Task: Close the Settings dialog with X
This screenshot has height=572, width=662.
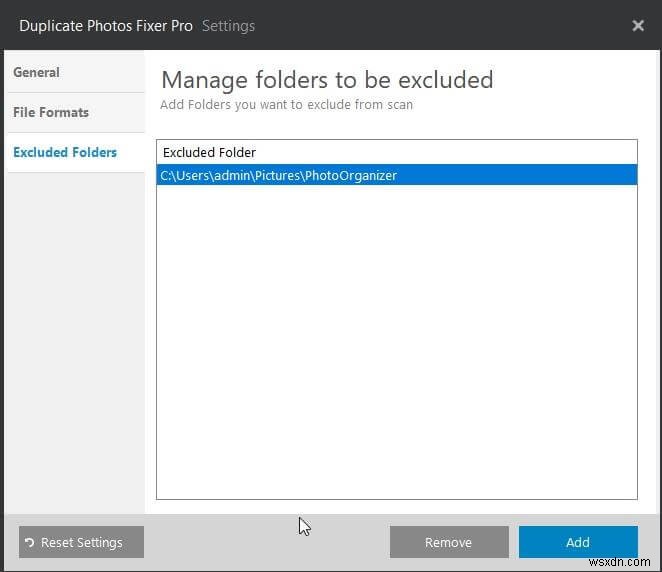Action: coord(638,26)
